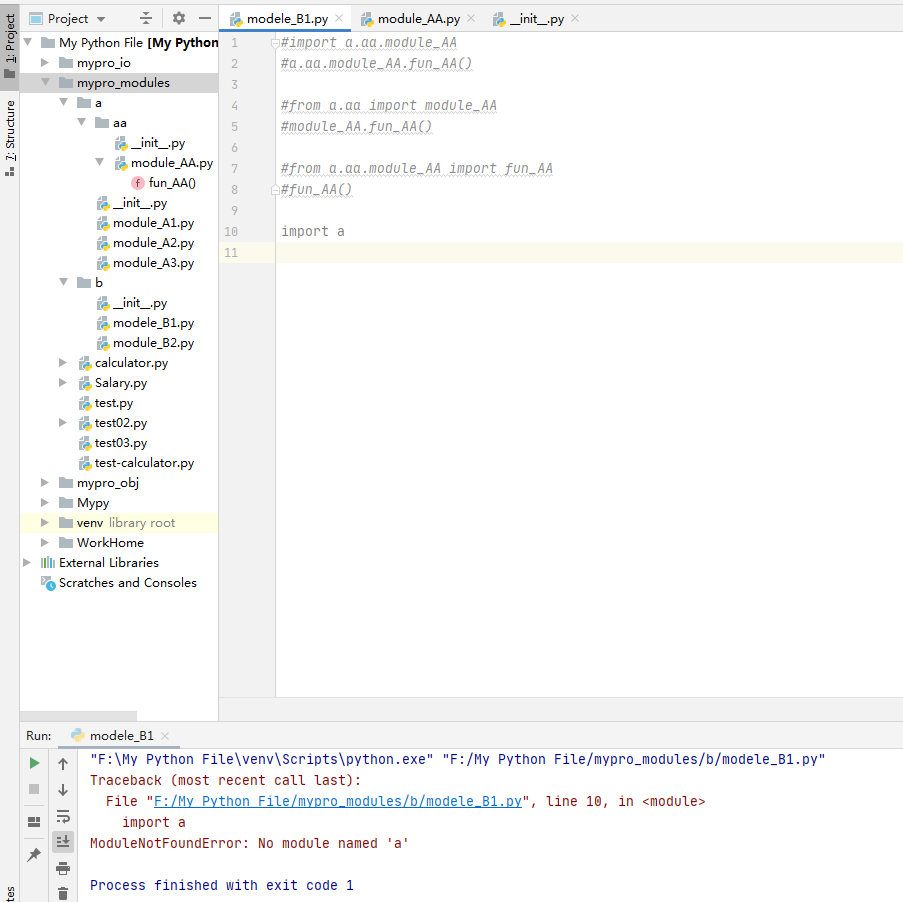Toggle the Structure tool window button
This screenshot has width=903, height=902.
[x=10, y=137]
